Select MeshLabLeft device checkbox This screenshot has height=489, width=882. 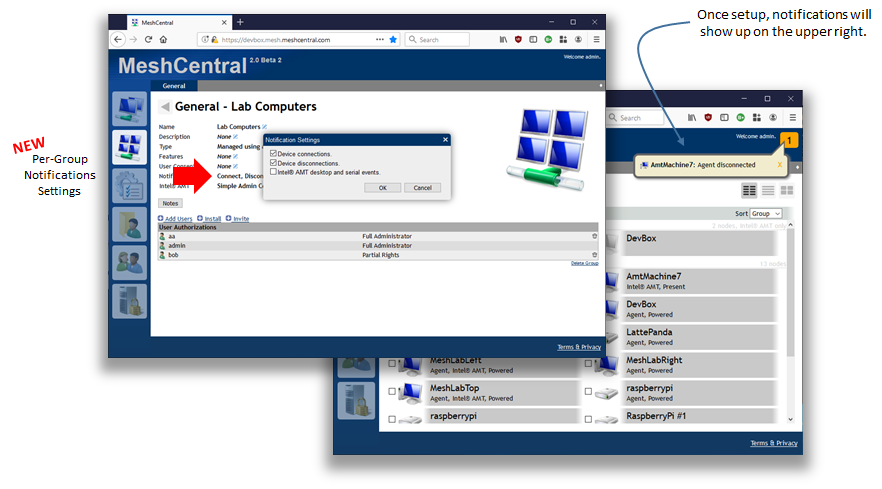[x=392, y=364]
